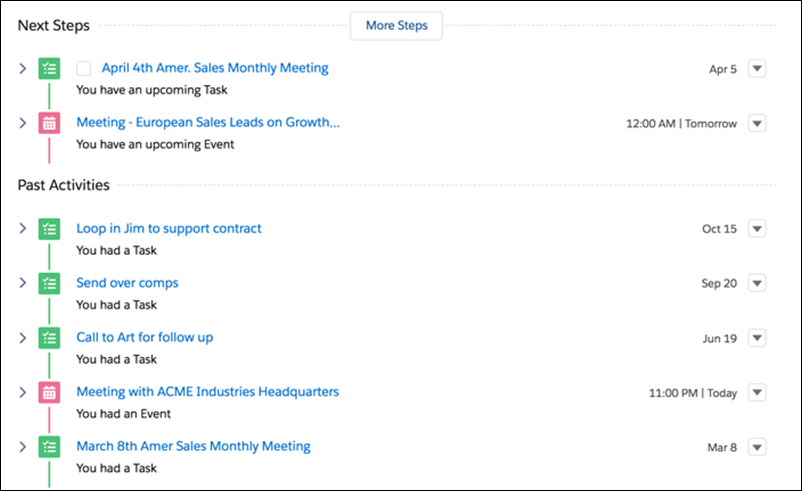Image resolution: width=802 pixels, height=491 pixels.
Task: Click You had a Task under March 8th meeting
Action: click(117, 468)
